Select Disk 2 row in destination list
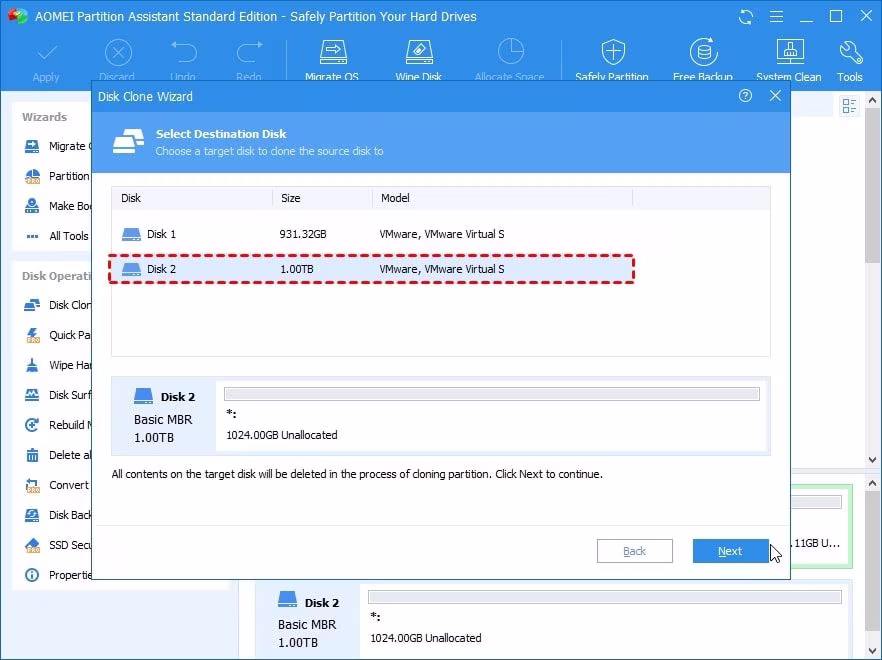This screenshot has height=660, width=882. tap(372, 269)
